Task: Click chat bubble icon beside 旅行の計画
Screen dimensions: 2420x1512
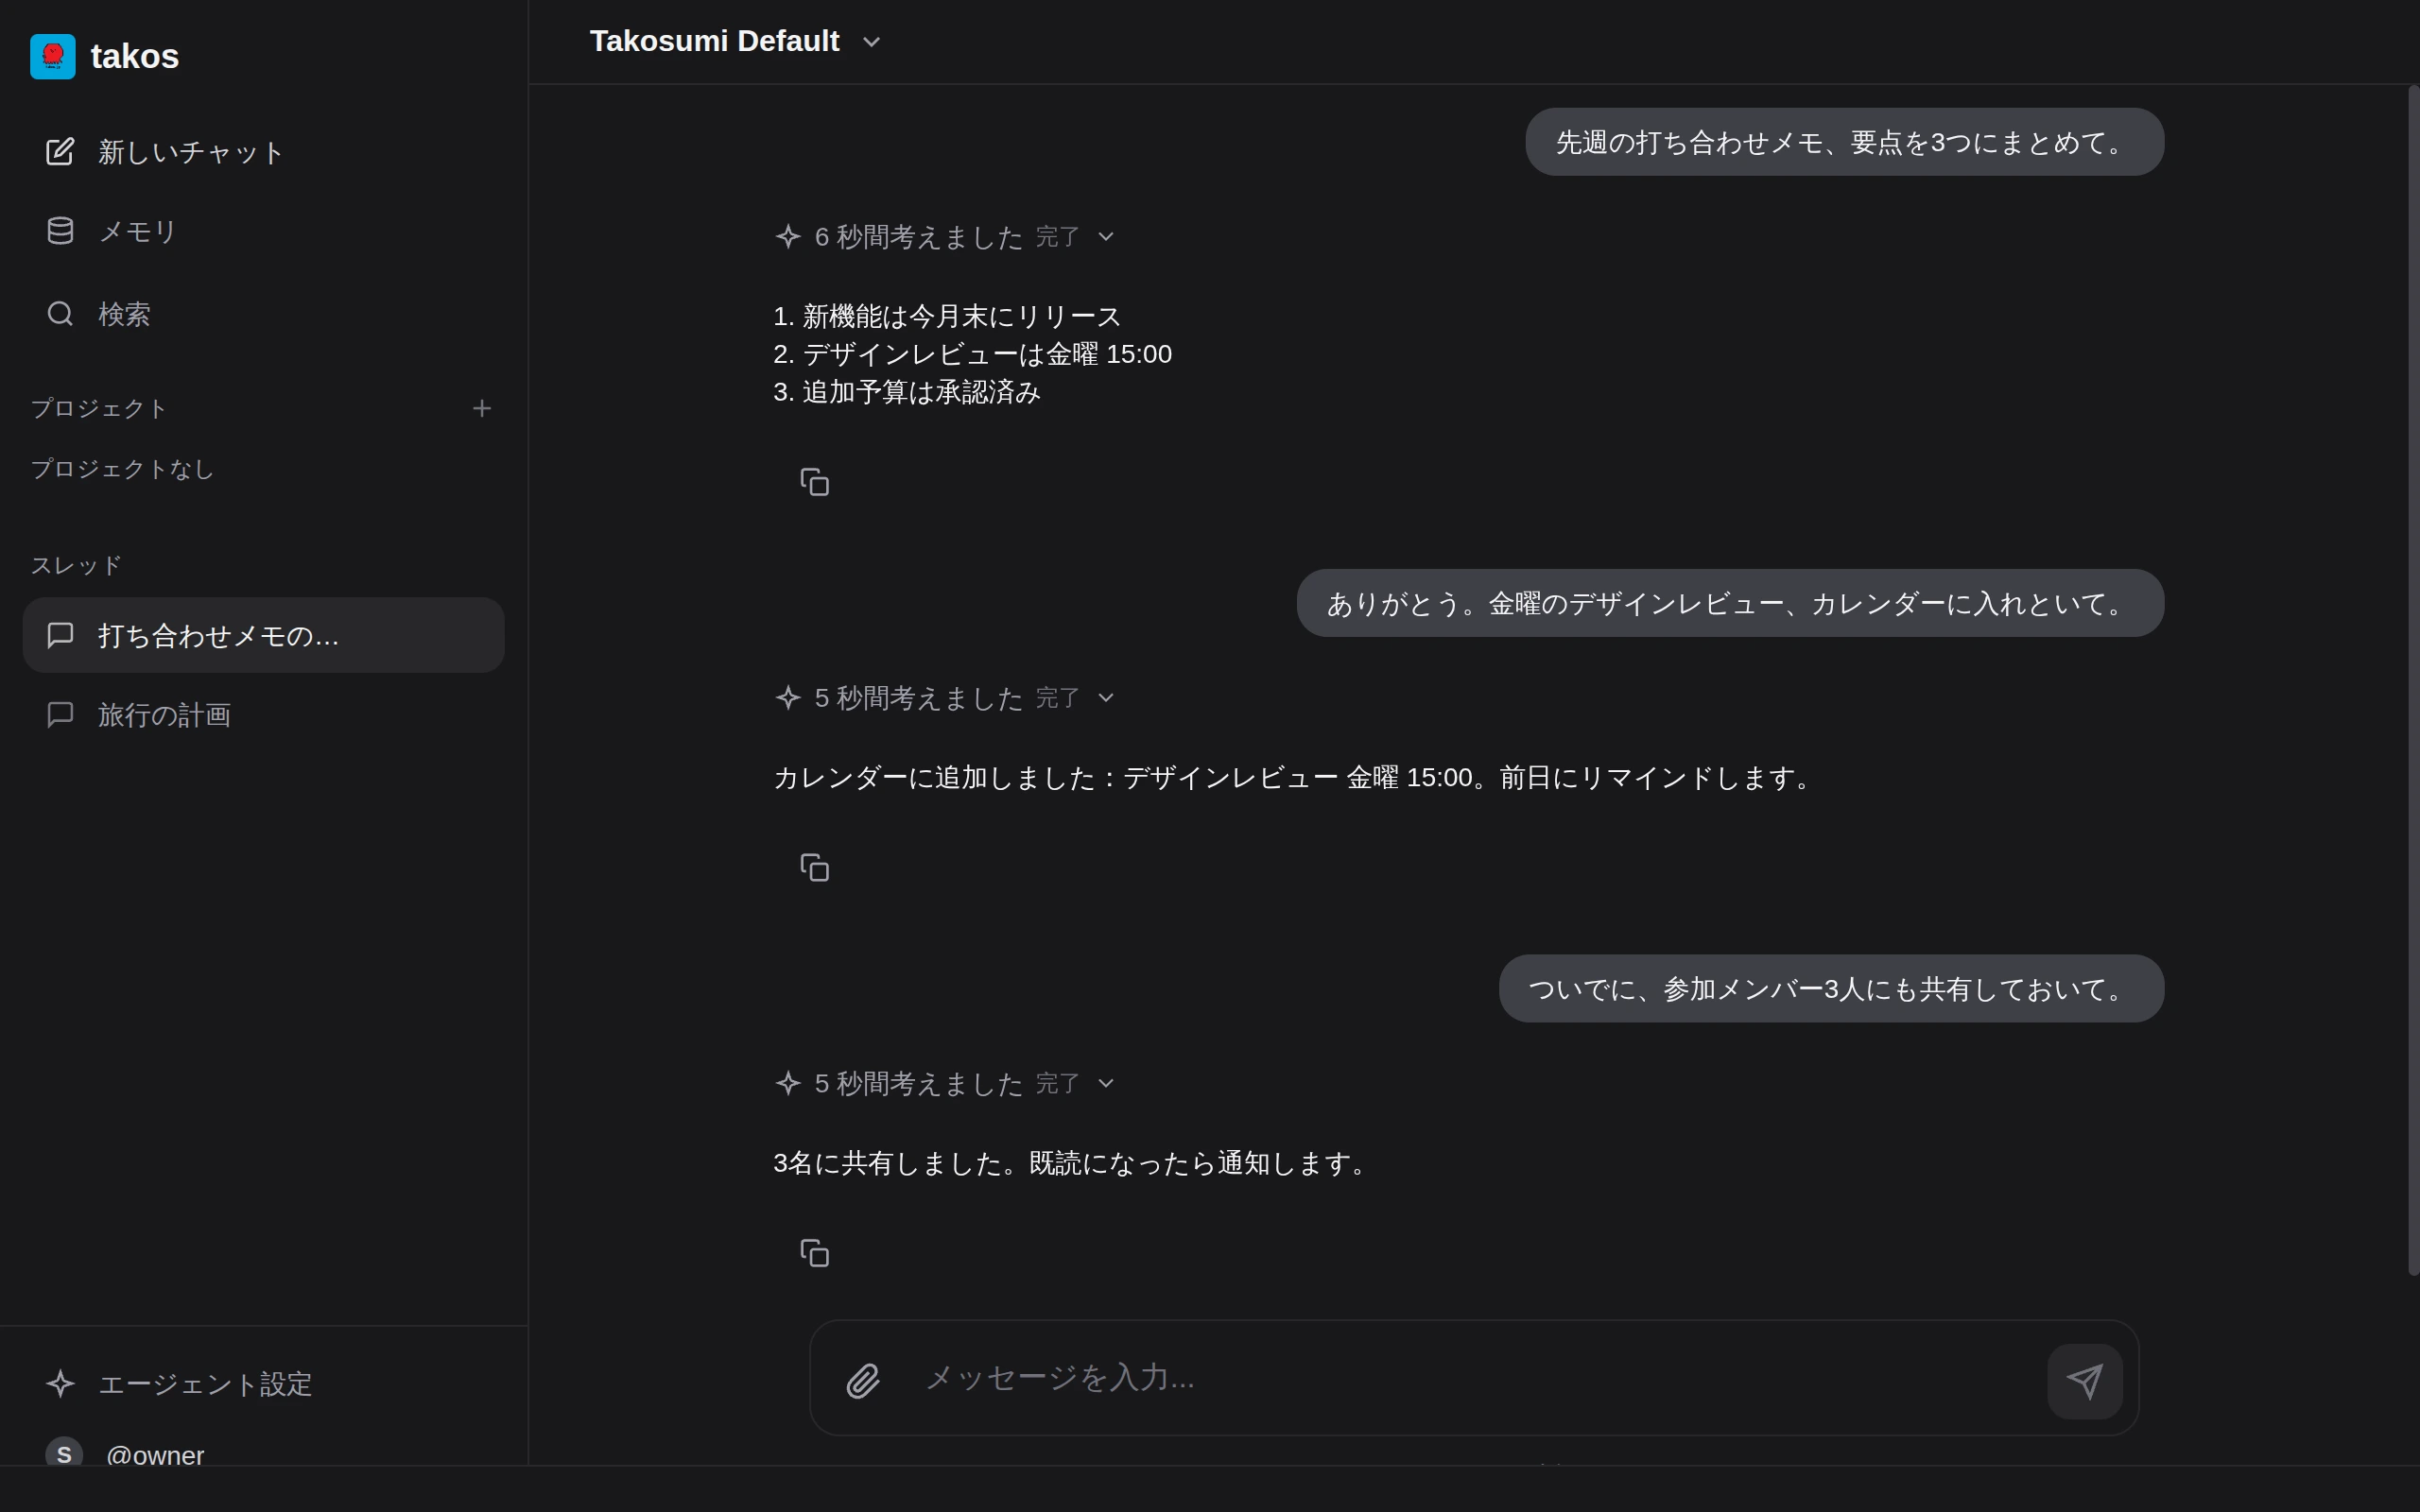Action: [x=60, y=714]
